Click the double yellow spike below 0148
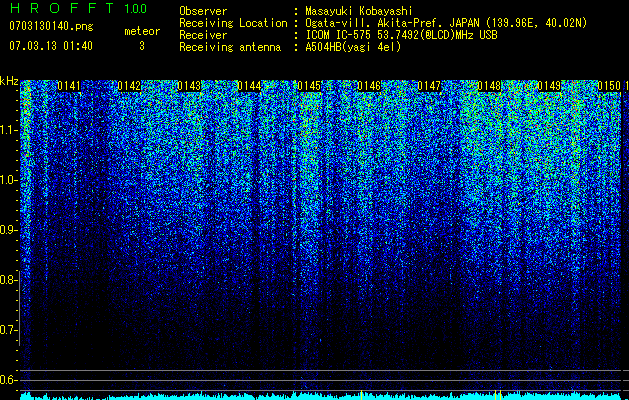 pos(498,395)
